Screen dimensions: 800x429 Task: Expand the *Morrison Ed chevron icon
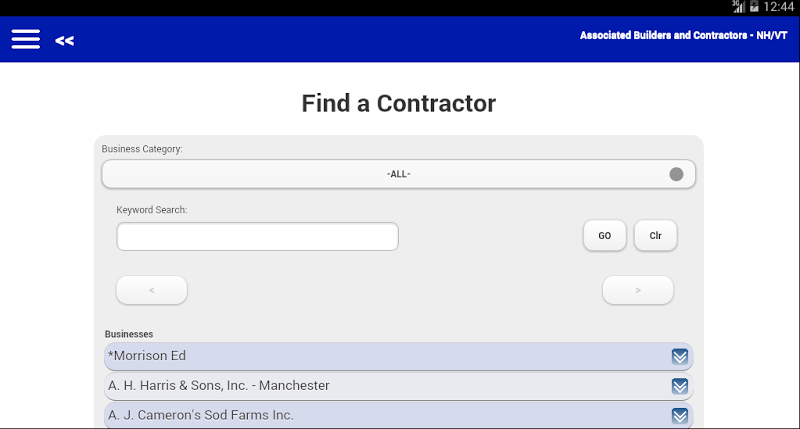point(680,356)
